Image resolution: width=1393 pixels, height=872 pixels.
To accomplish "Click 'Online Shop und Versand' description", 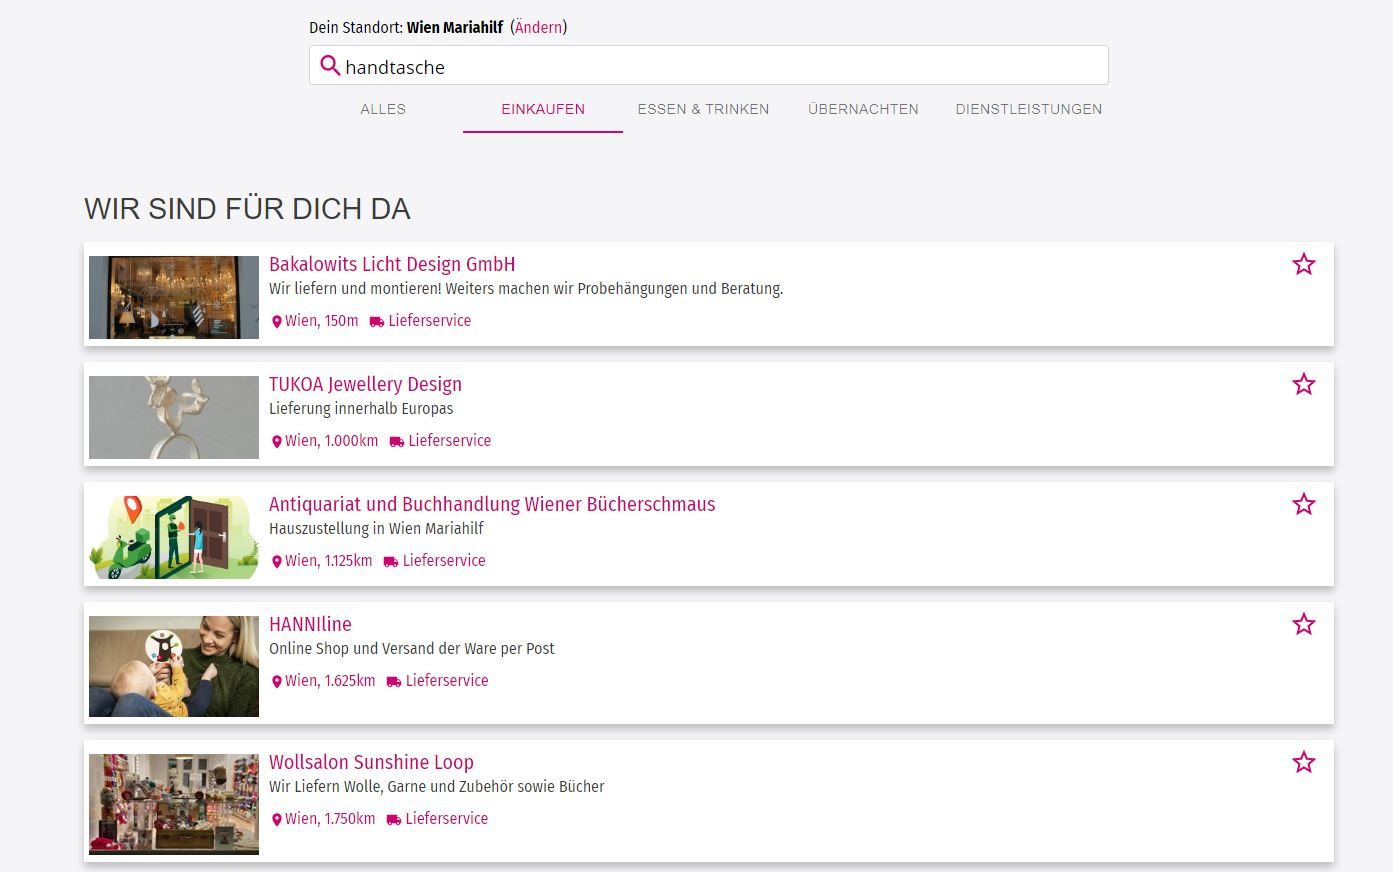I will [412, 649].
